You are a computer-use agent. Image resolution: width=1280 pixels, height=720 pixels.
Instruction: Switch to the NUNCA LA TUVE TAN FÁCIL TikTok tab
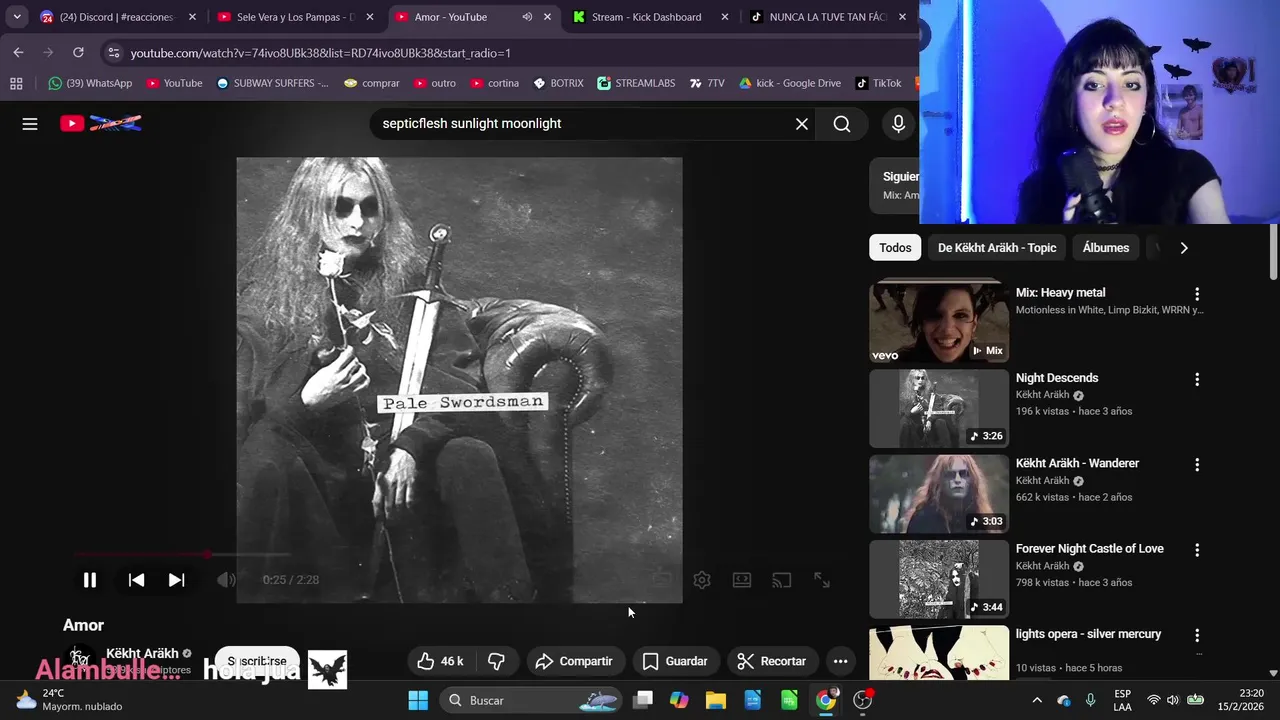point(828,17)
